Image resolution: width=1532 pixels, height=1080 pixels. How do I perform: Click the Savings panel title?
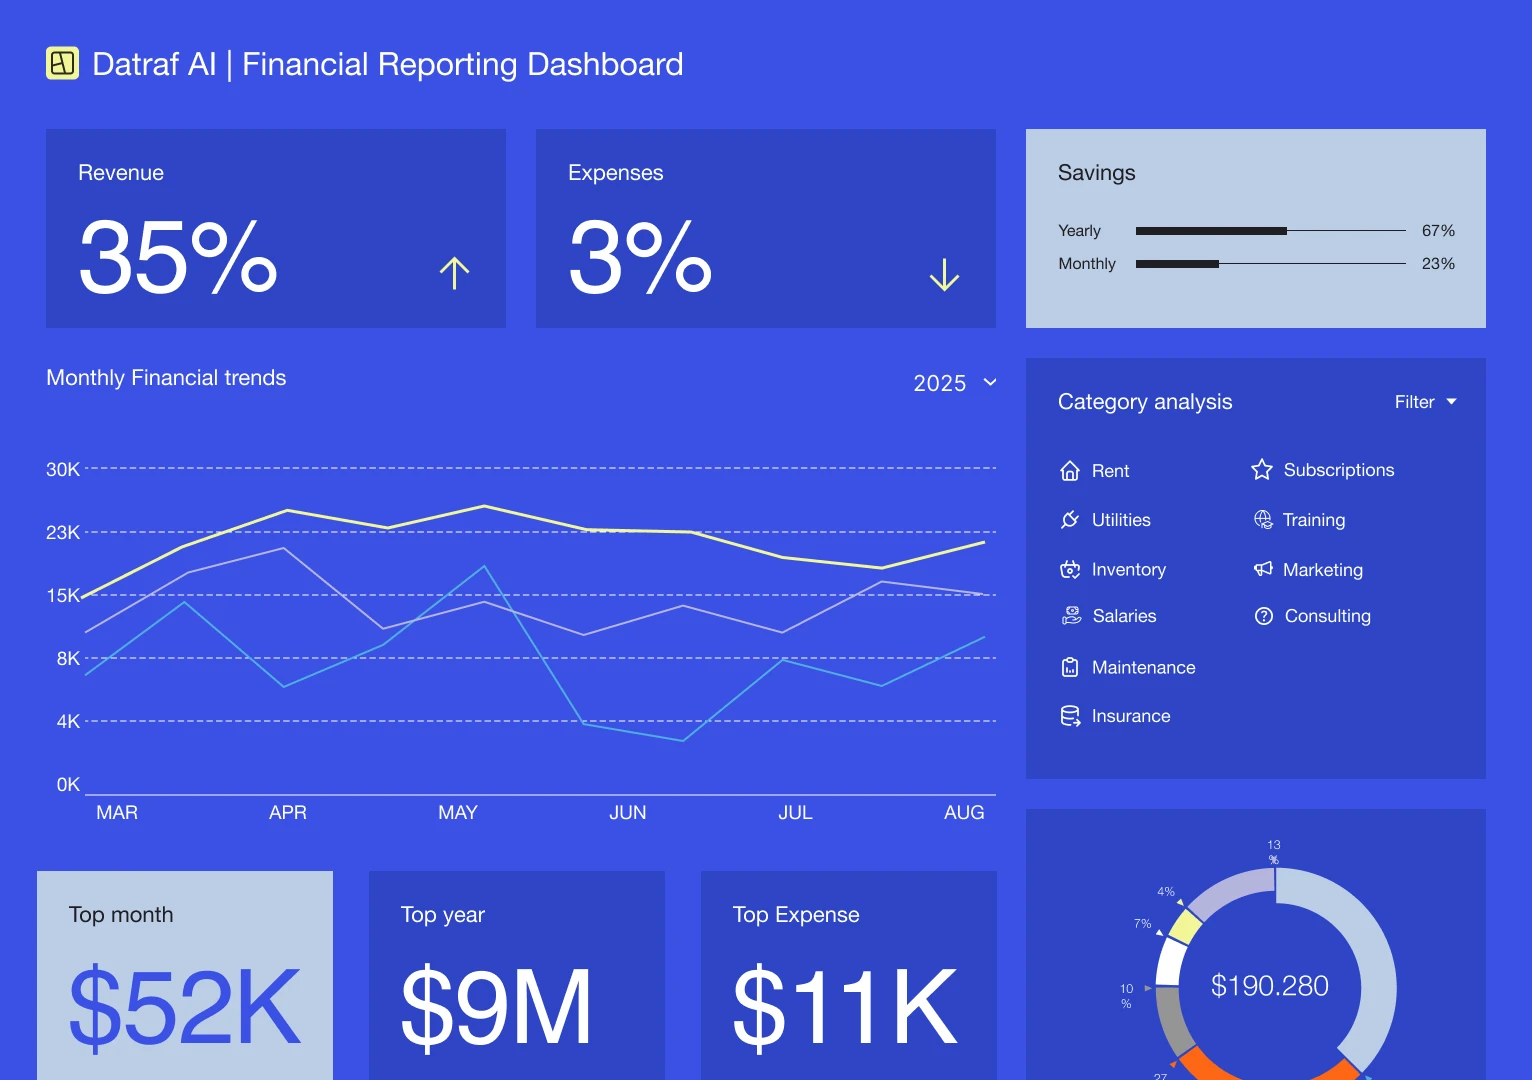1097,173
